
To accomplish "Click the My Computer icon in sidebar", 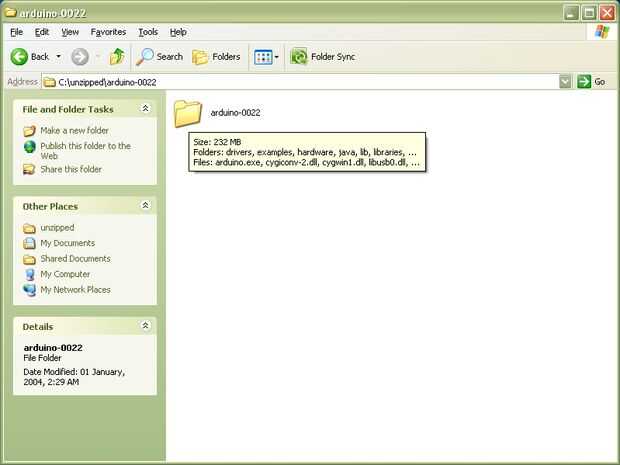I will [30, 274].
